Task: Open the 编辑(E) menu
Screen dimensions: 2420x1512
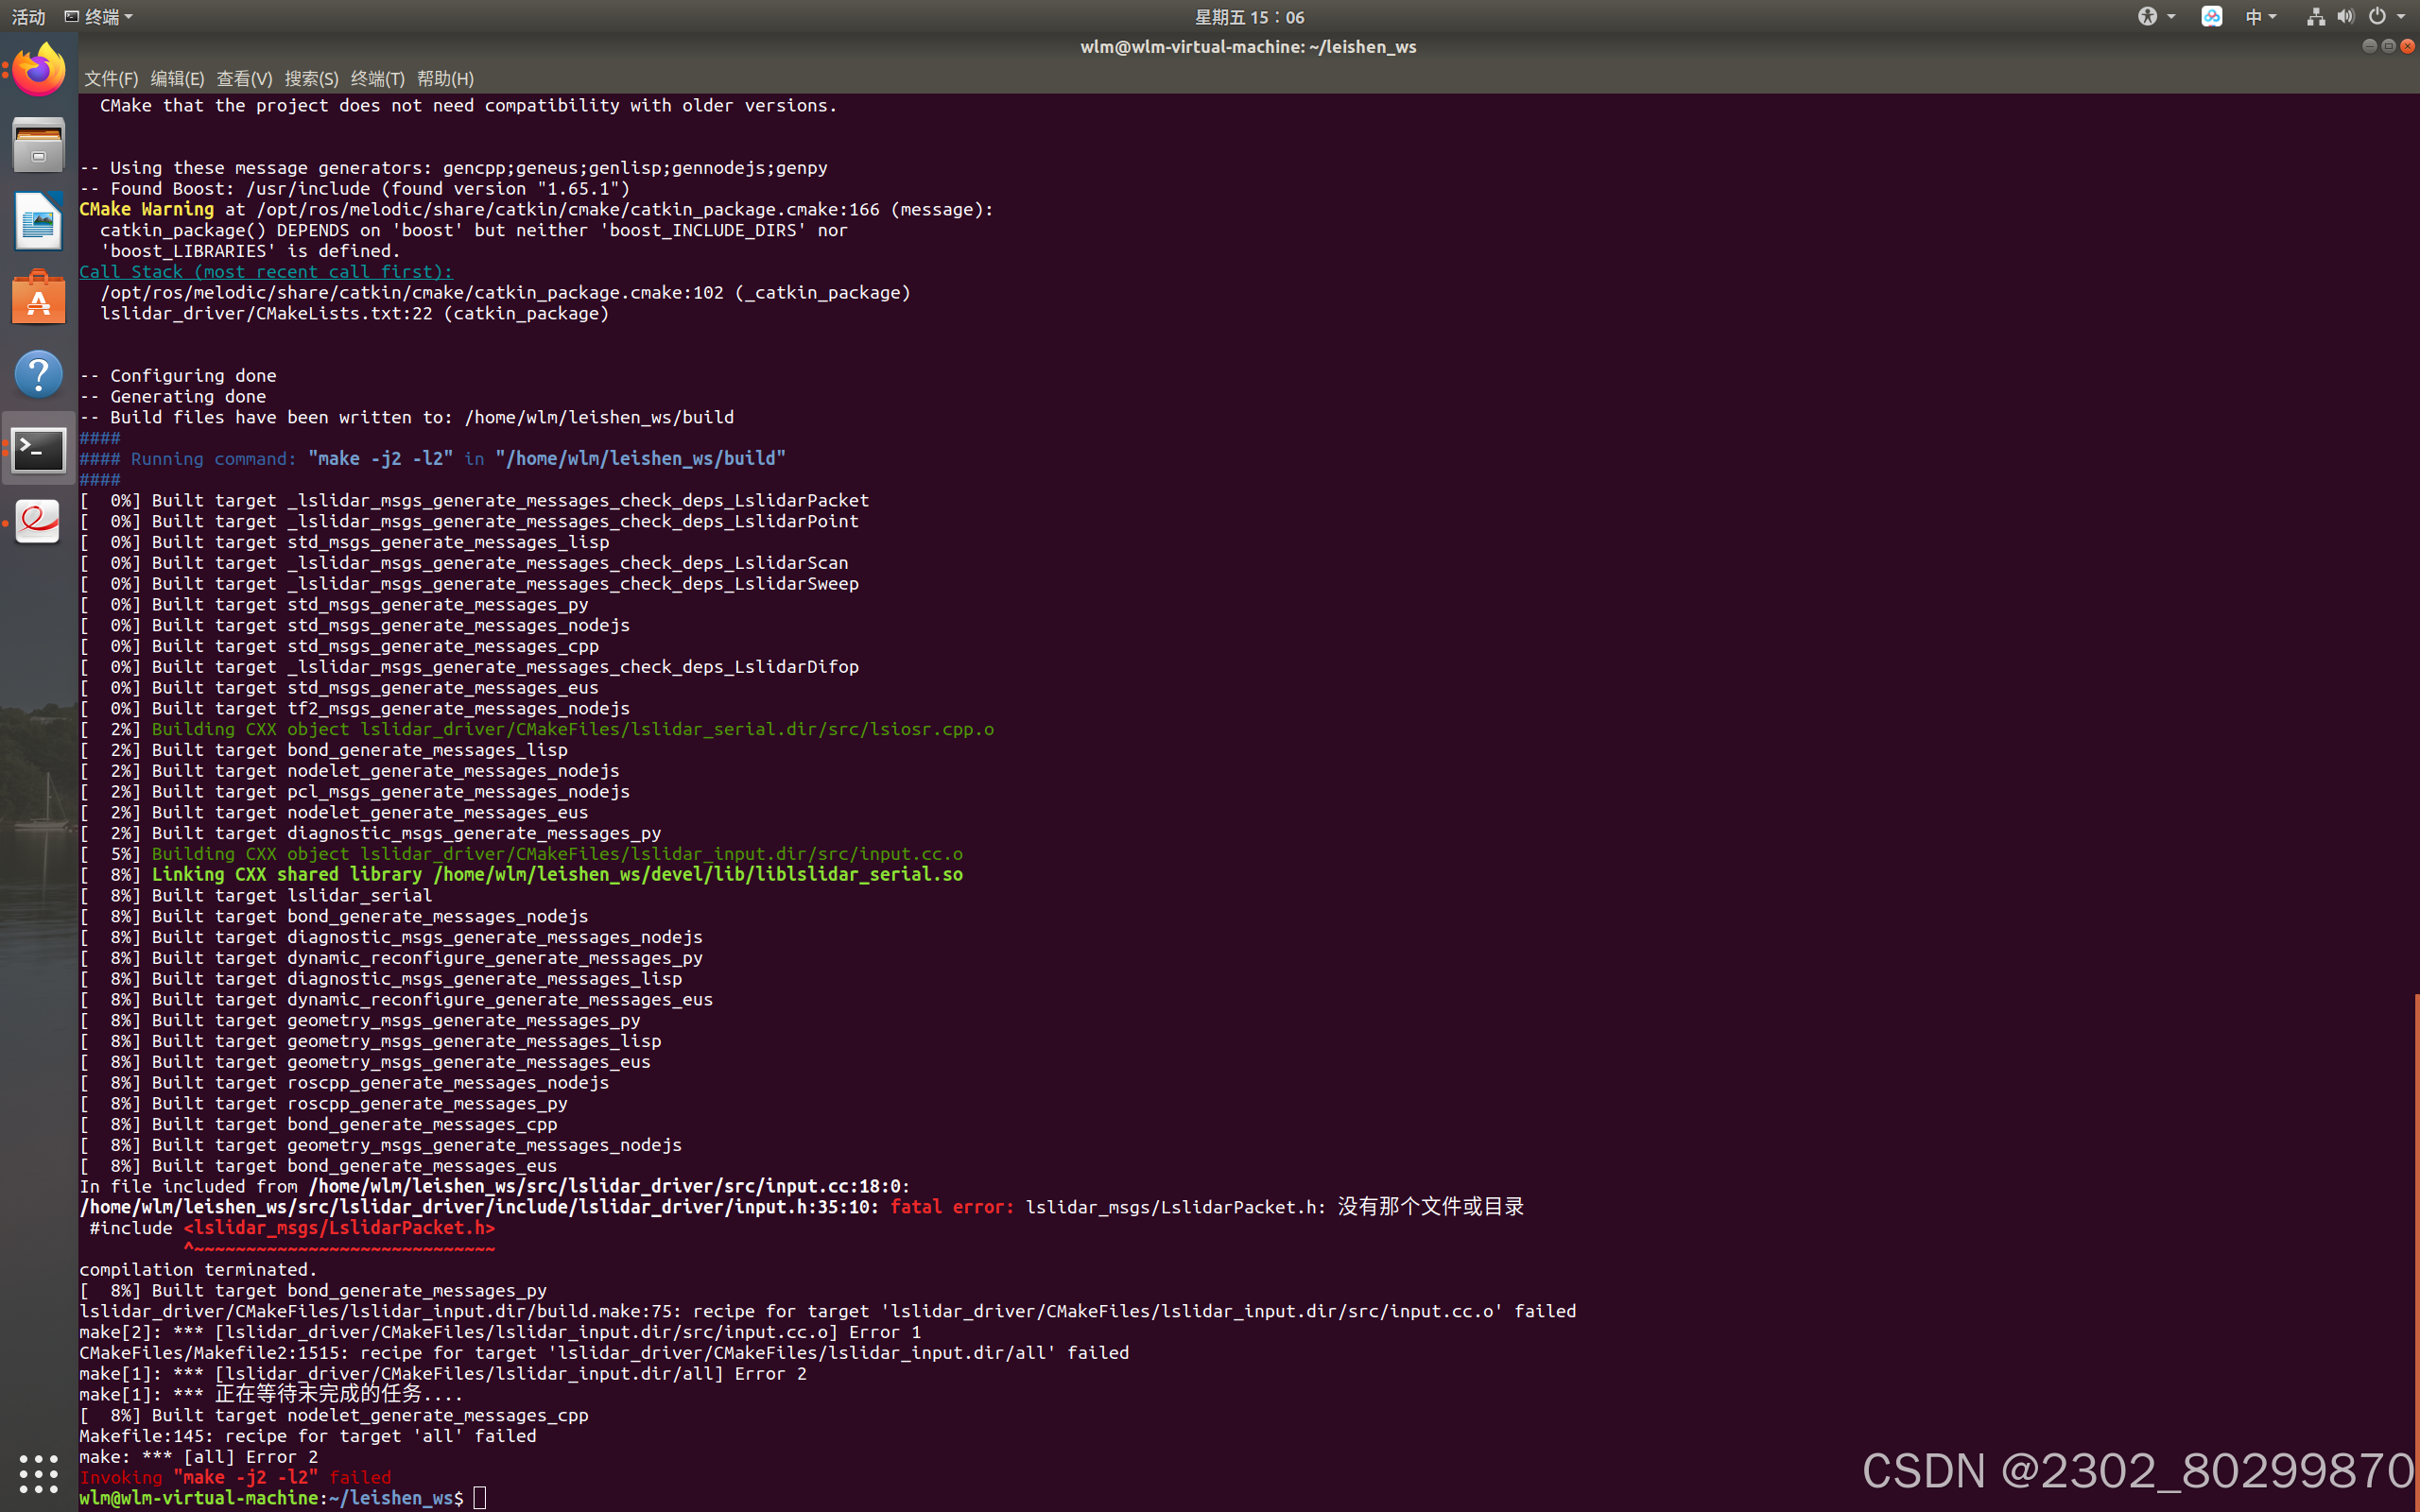Action: tap(177, 78)
